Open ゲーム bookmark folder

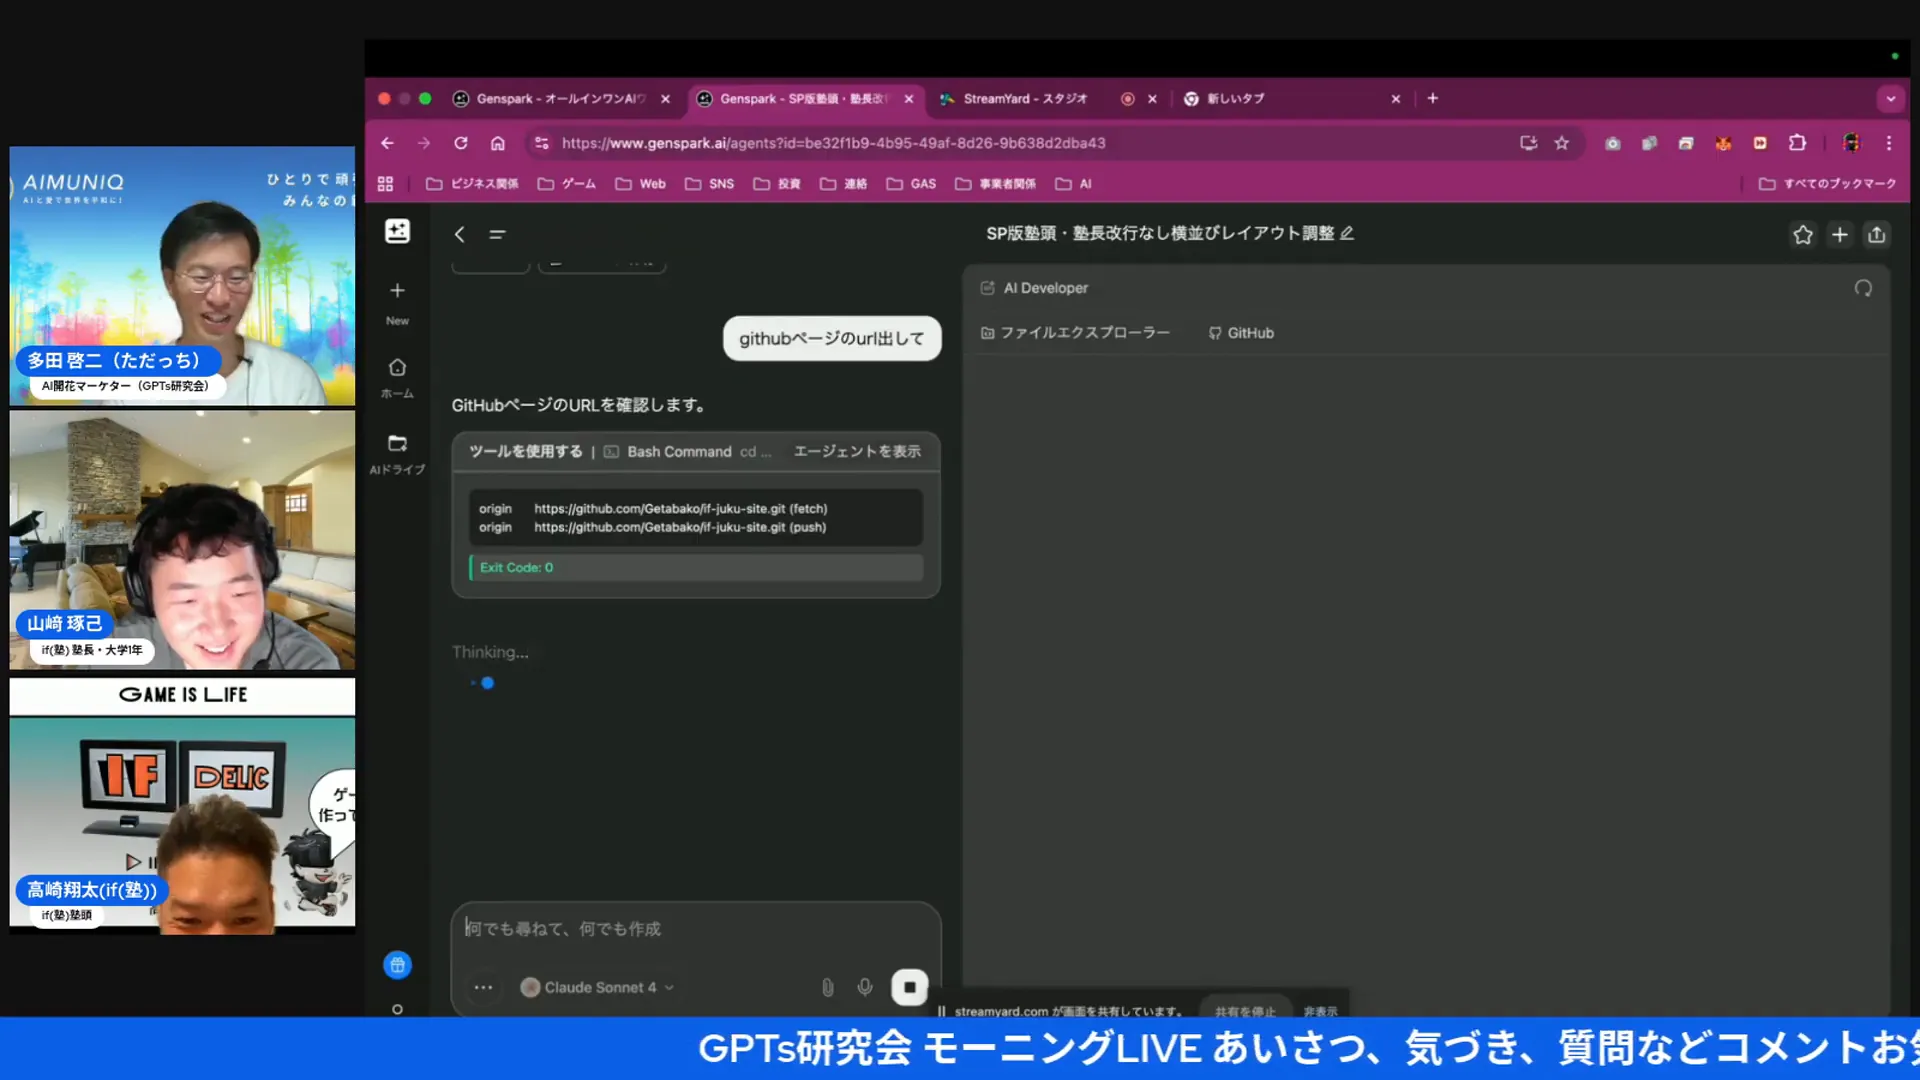click(x=566, y=184)
